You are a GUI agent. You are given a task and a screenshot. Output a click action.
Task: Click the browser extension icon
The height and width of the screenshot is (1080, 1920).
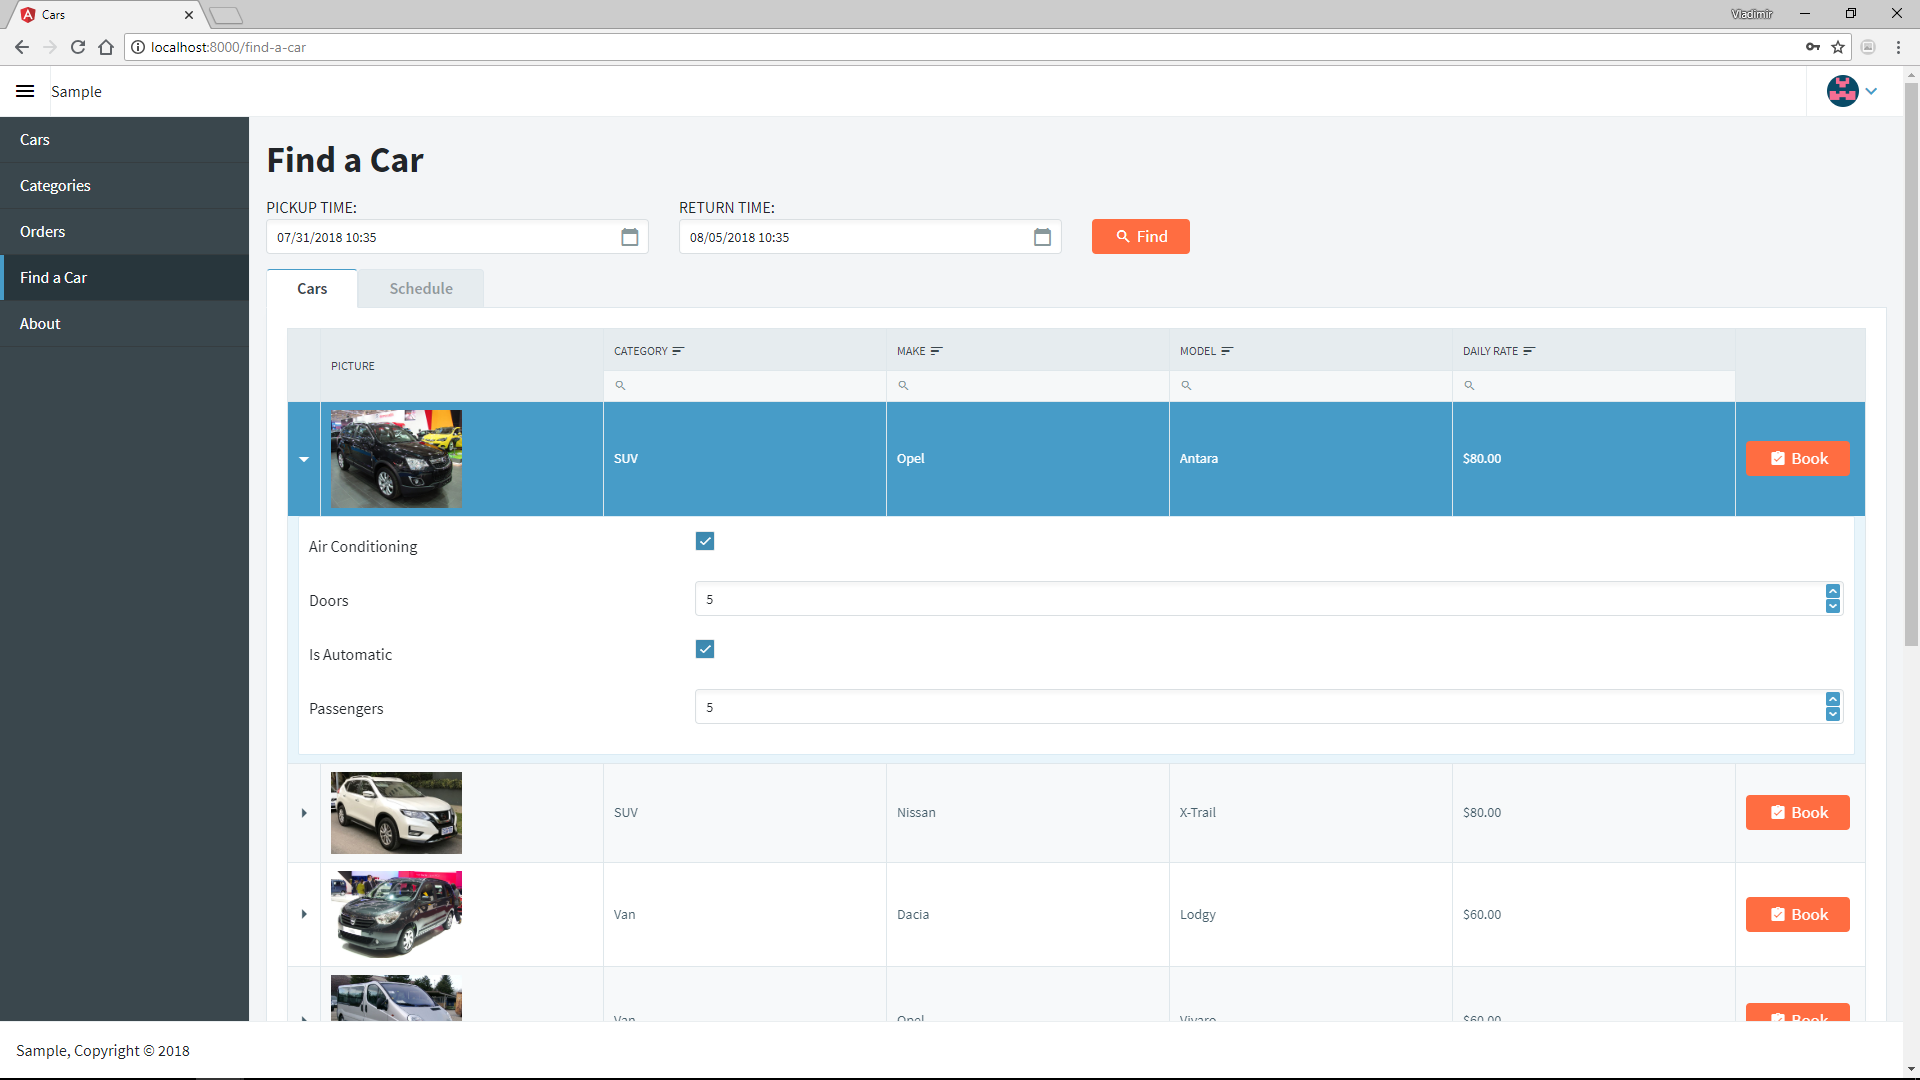pos(1868,47)
